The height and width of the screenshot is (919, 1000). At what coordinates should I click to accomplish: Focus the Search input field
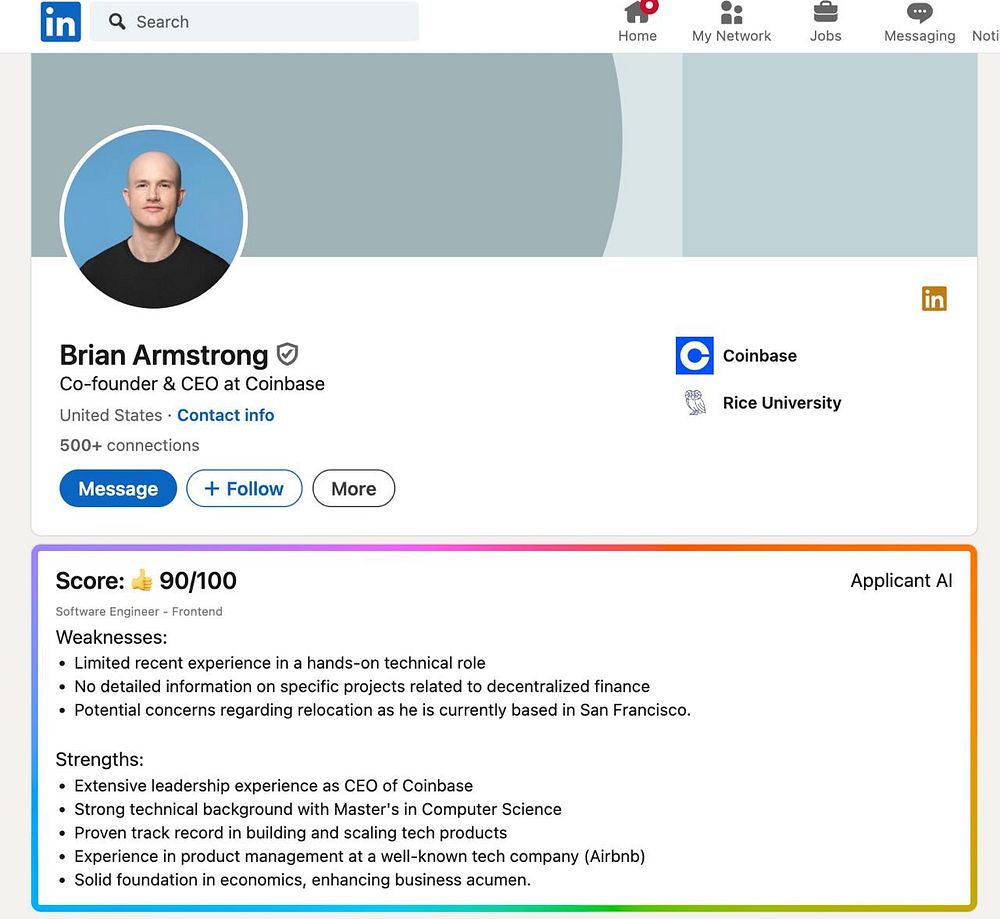tap(254, 22)
